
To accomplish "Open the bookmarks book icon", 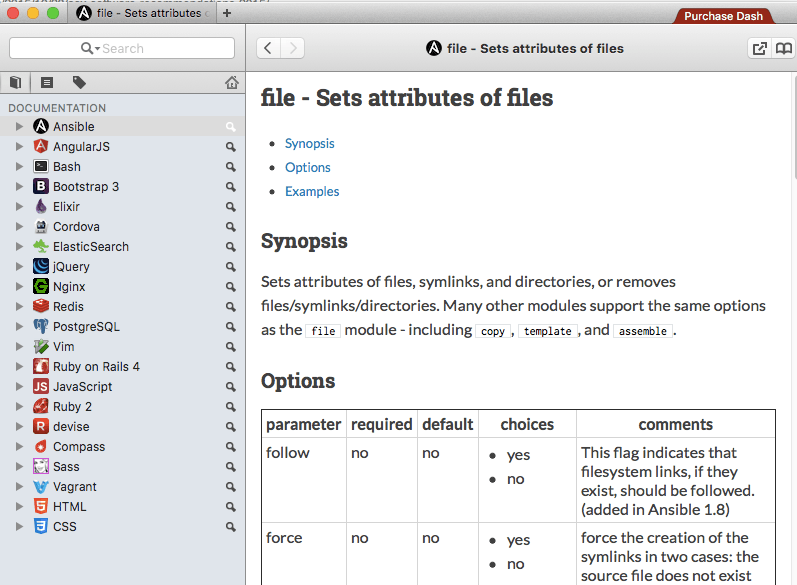I will 783,48.
